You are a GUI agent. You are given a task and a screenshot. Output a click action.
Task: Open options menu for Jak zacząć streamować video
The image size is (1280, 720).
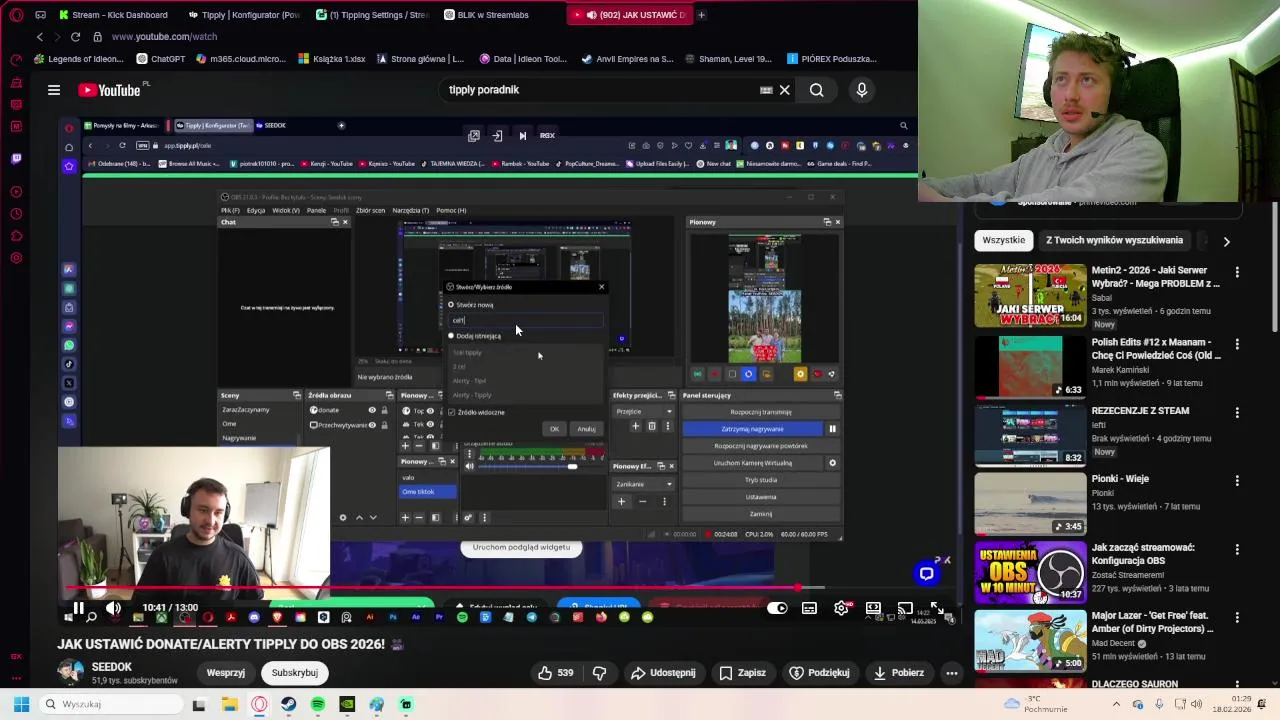click(x=1237, y=549)
